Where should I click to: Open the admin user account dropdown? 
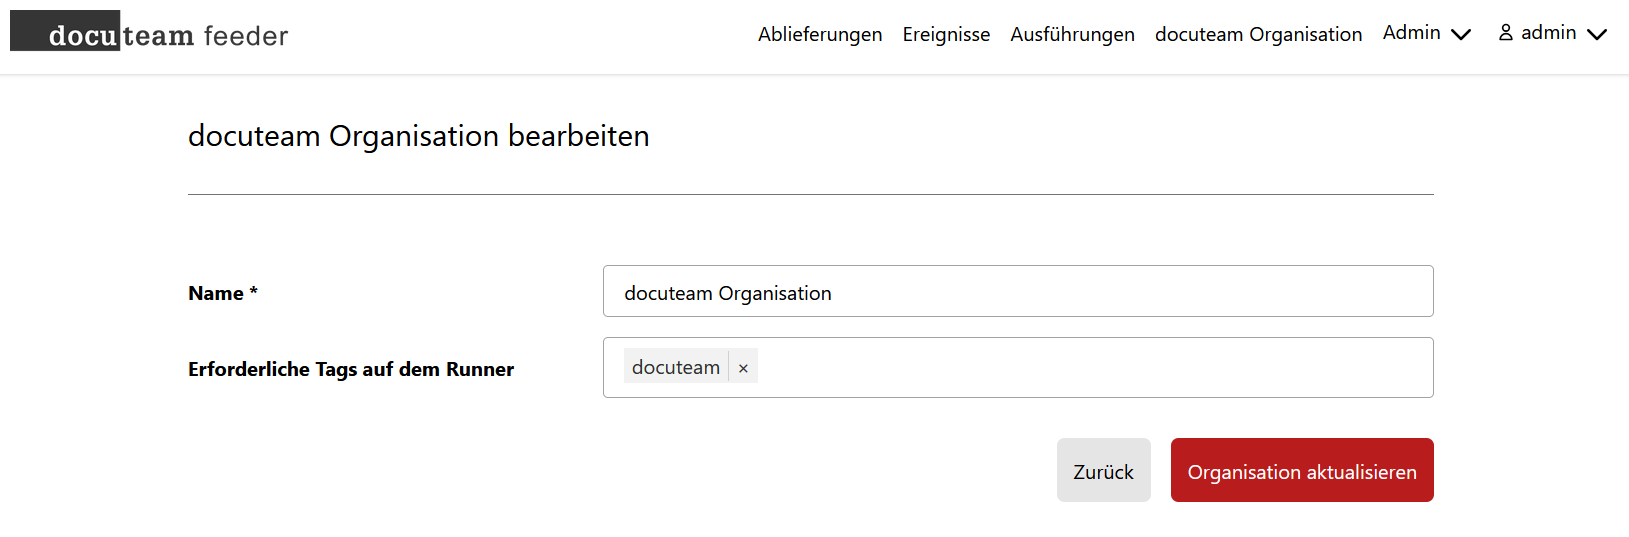click(1552, 33)
